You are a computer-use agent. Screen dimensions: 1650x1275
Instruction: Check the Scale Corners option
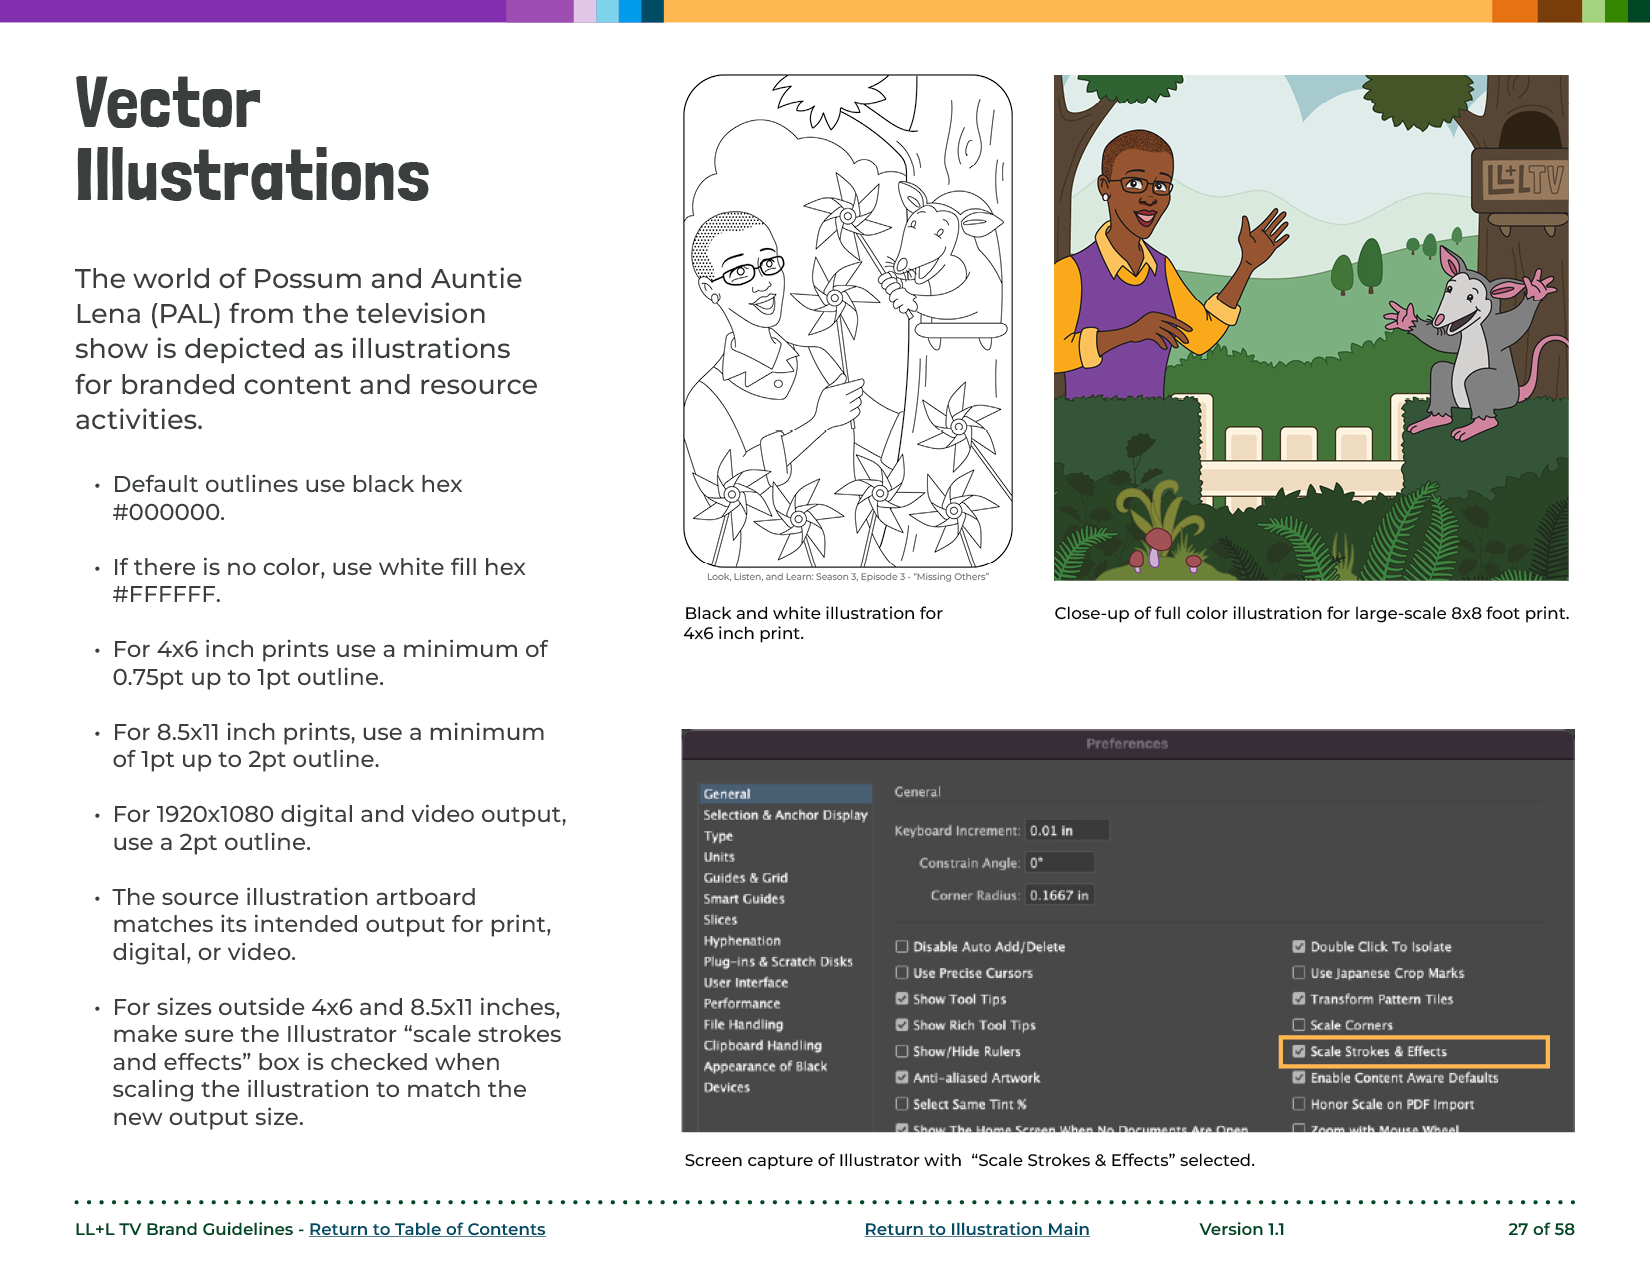1299,1025
